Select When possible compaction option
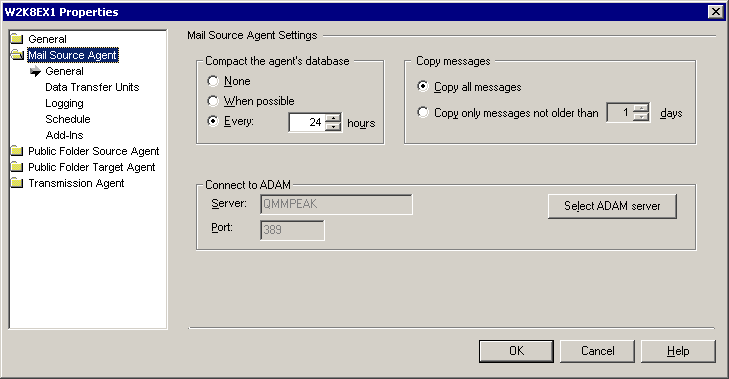This screenshot has height=379, width=729. point(213,101)
